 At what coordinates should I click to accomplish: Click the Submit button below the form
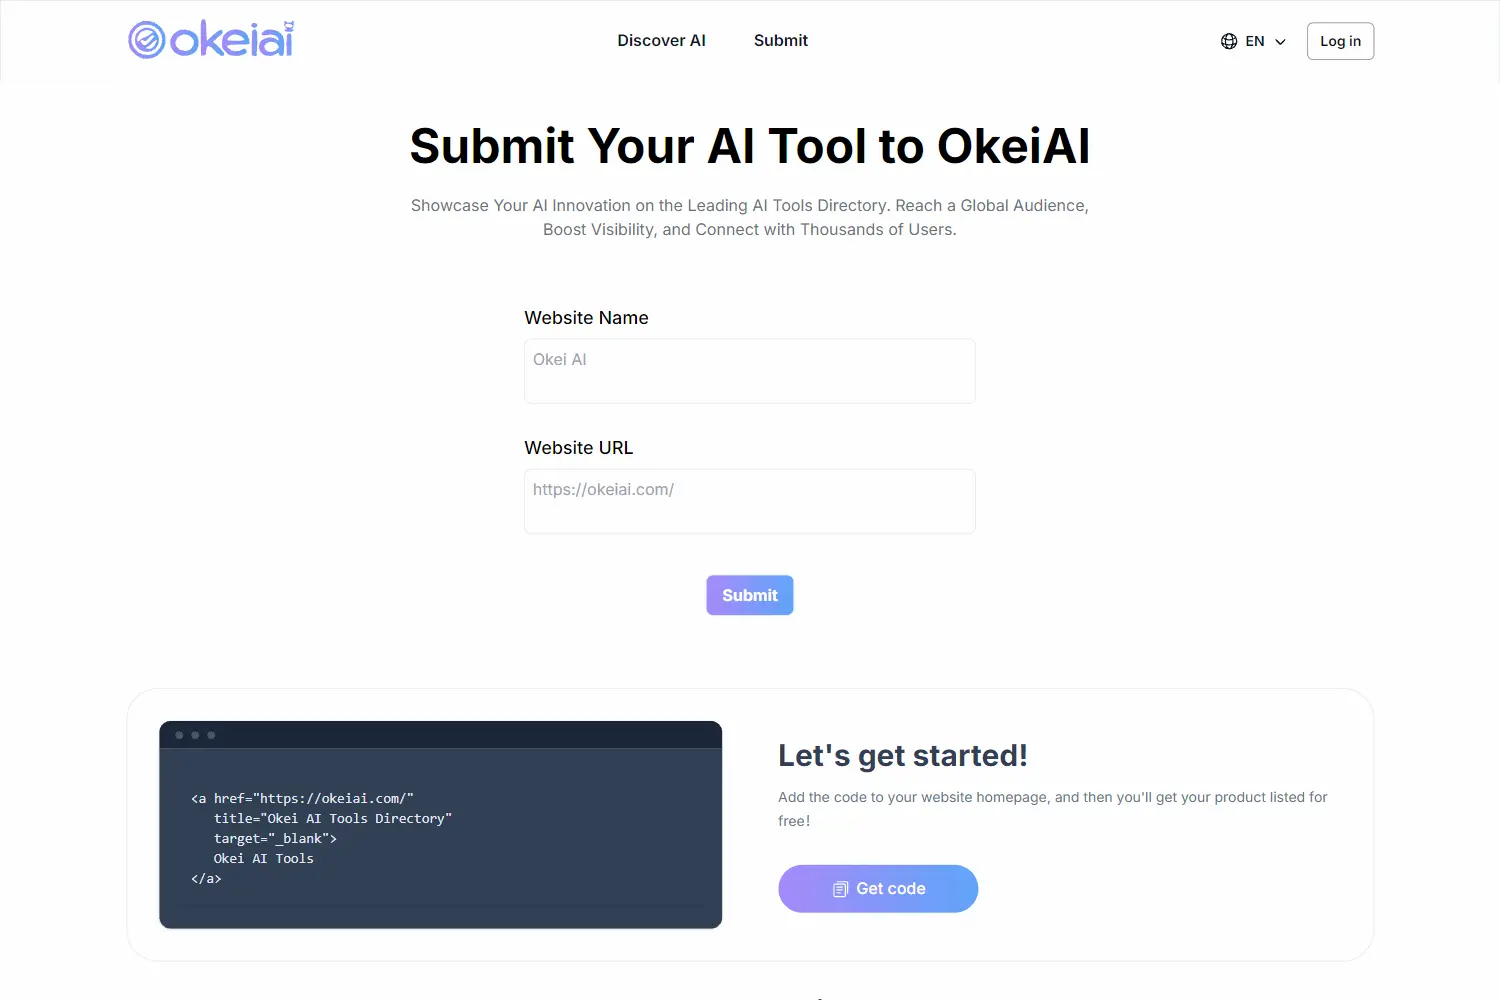(749, 595)
